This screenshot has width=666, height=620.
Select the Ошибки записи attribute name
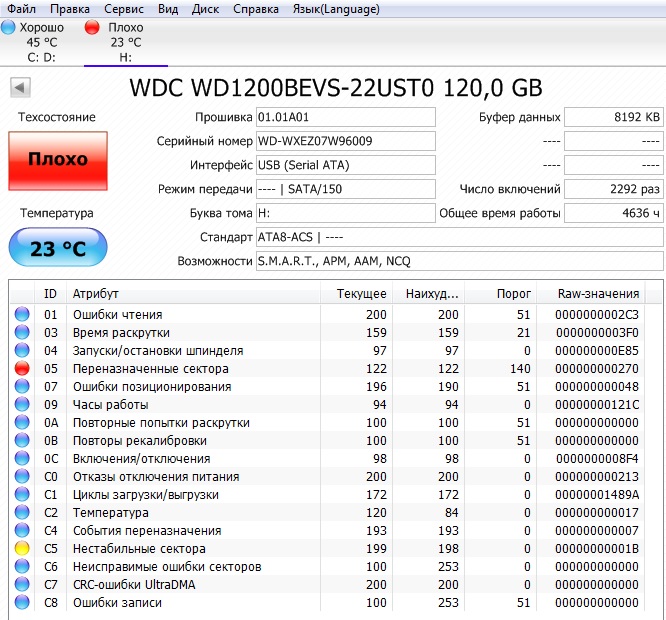pyautogui.click(x=117, y=603)
